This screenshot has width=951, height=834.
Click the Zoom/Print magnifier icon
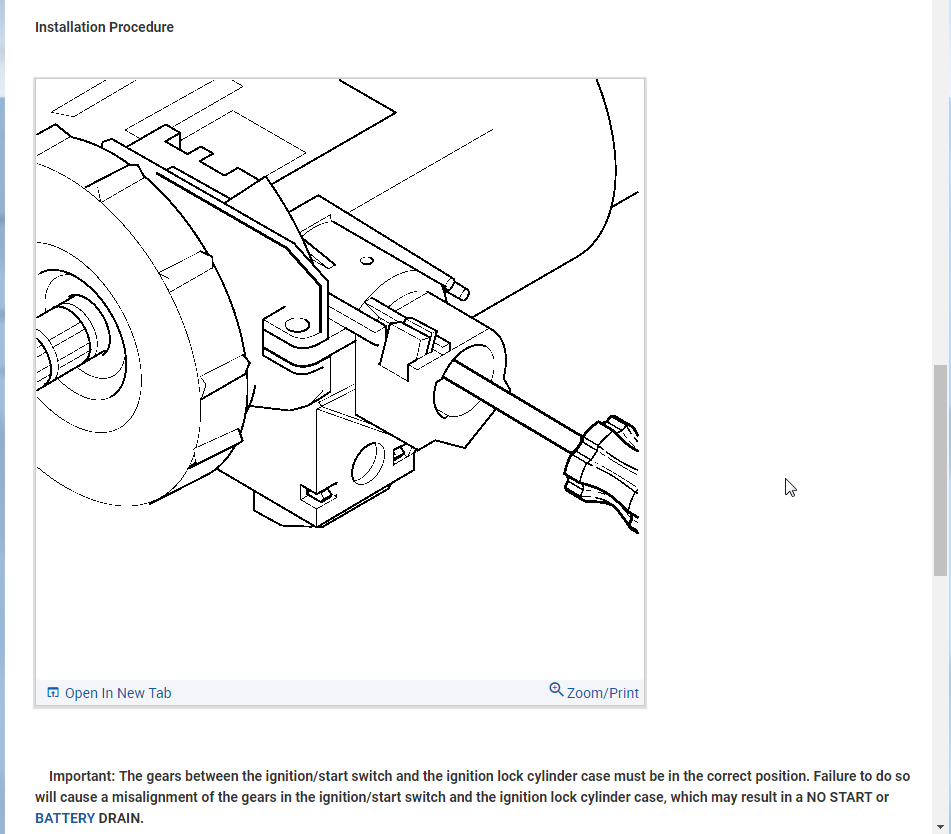pyautogui.click(x=556, y=690)
